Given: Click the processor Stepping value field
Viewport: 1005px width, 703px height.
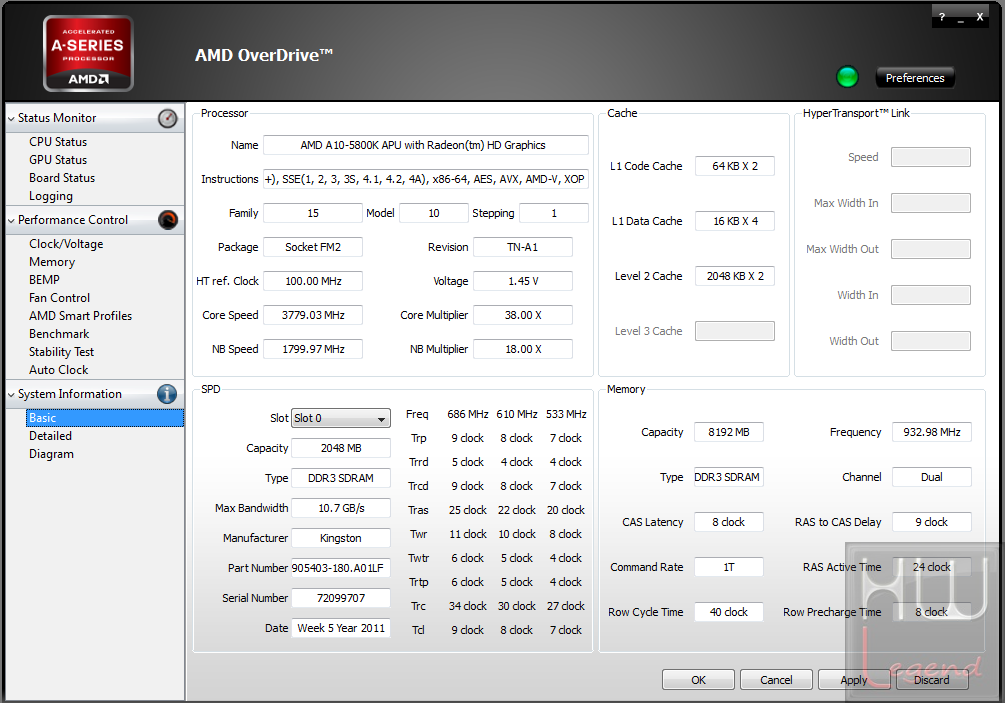Looking at the screenshot, I should pos(554,213).
